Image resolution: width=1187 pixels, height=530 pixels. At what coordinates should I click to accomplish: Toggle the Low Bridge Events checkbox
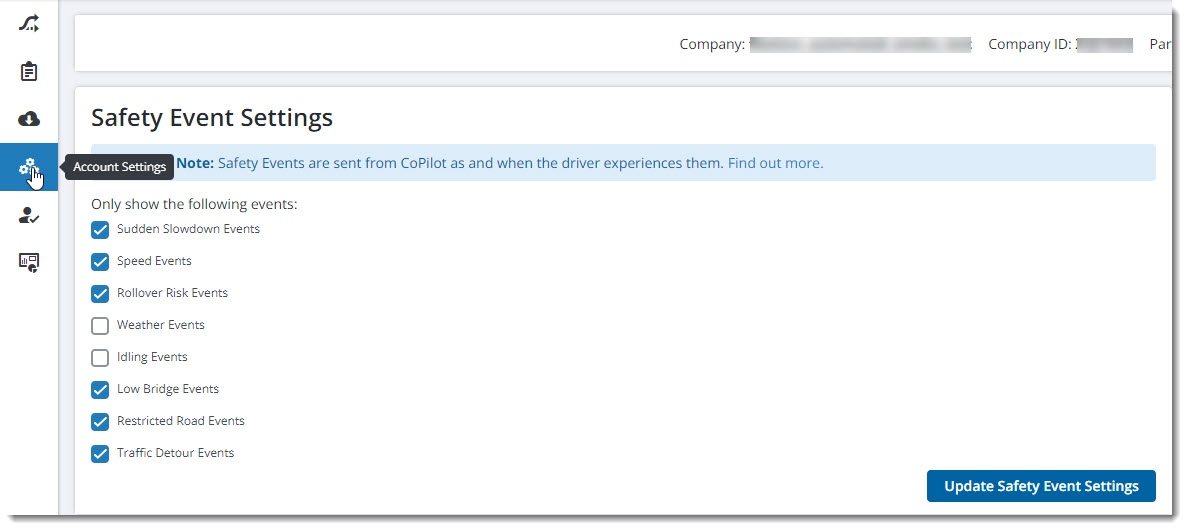tap(100, 390)
